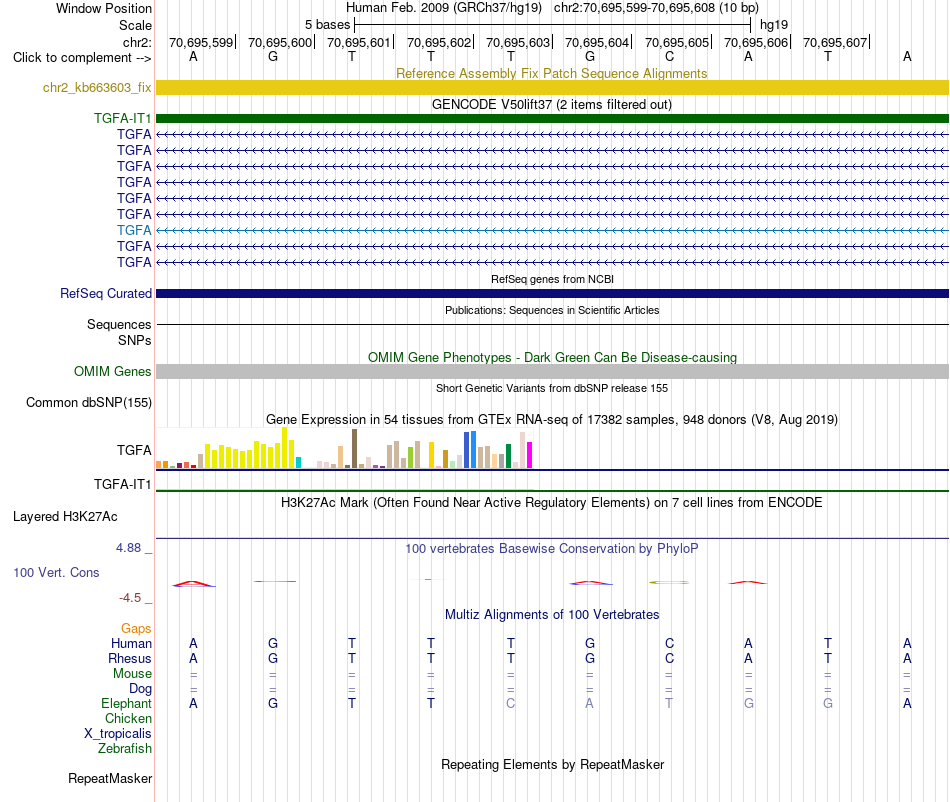Click the -4.5 PhyloP lower limit value
This screenshot has width=950, height=802.
pyautogui.click(x=130, y=598)
